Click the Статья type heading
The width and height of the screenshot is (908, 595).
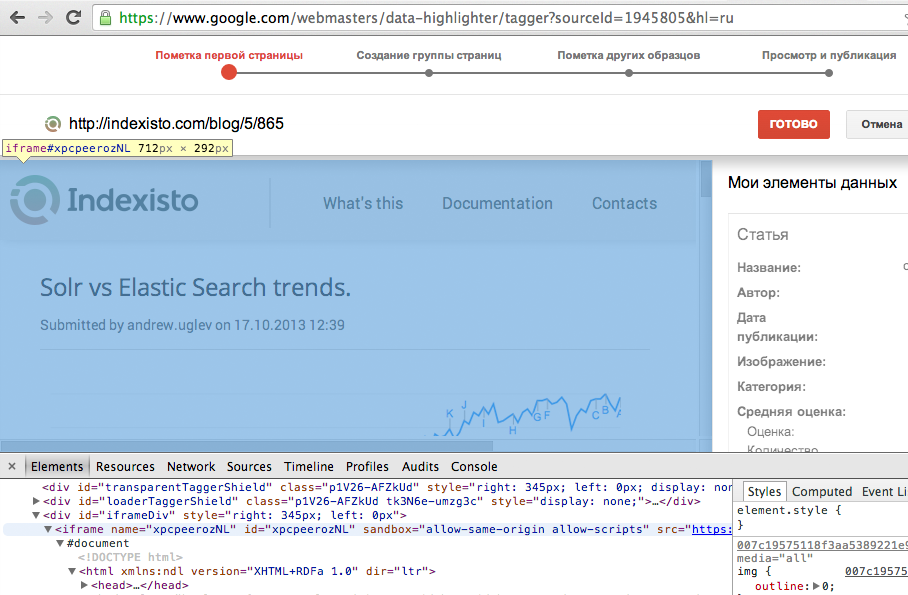[762, 235]
